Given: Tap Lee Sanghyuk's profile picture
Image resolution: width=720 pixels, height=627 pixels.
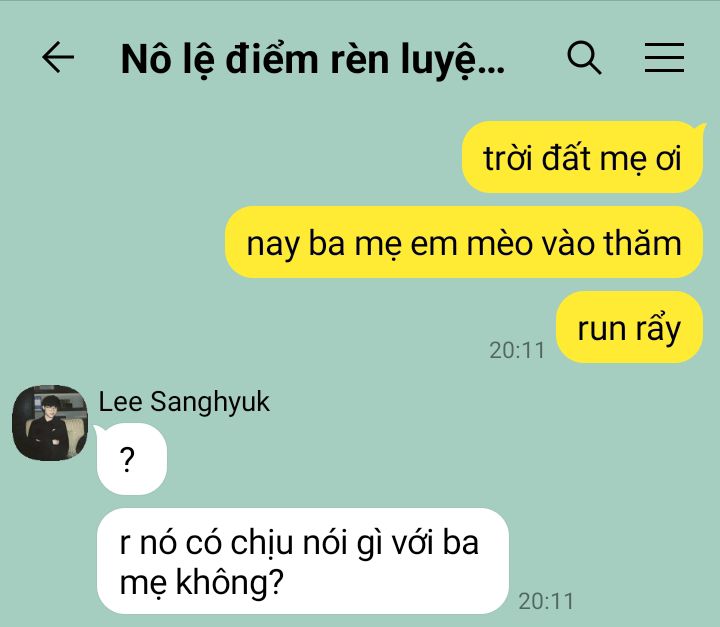Looking at the screenshot, I should 50,423.
